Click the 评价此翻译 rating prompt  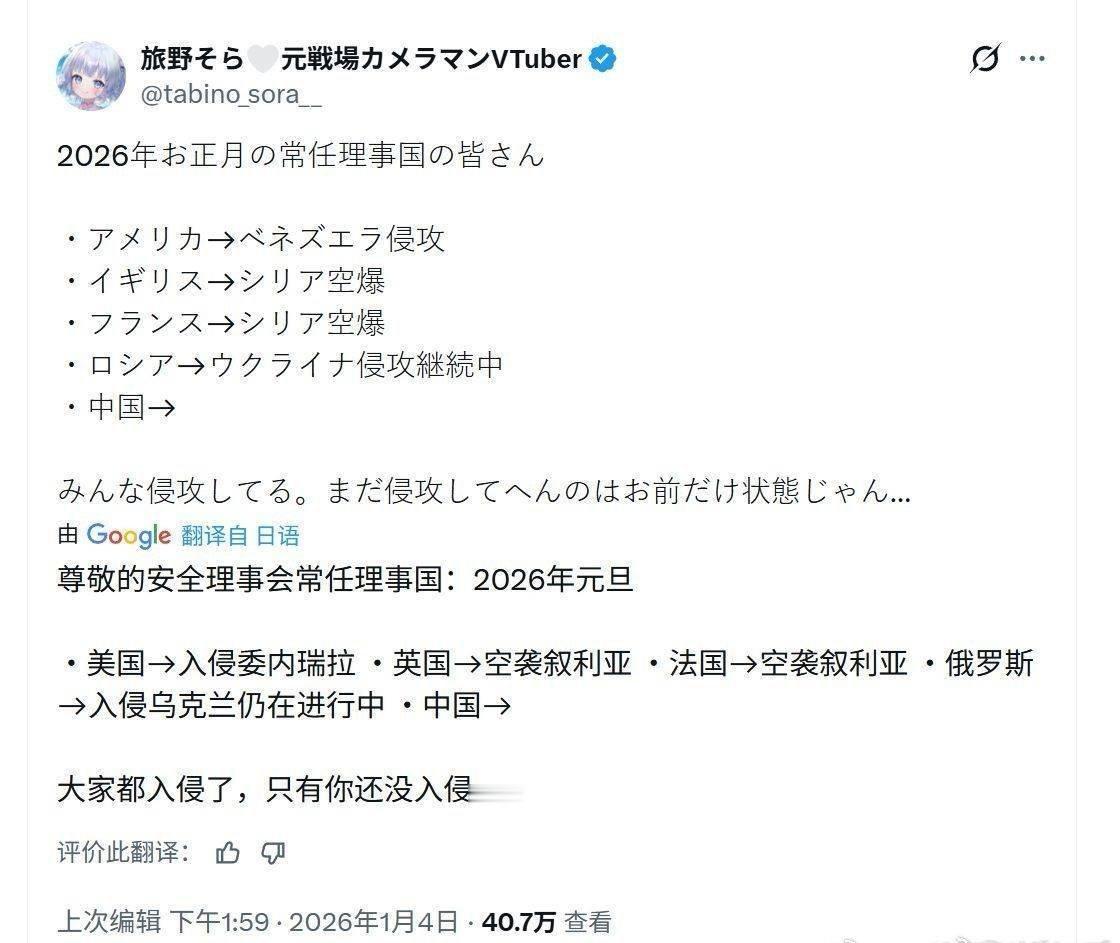(121, 854)
